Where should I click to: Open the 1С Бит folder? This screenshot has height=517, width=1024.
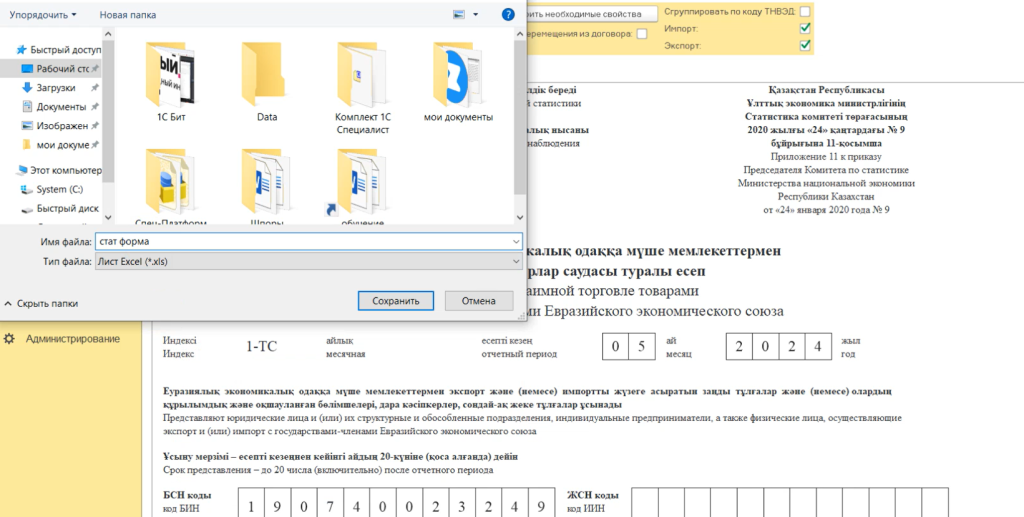[170, 80]
